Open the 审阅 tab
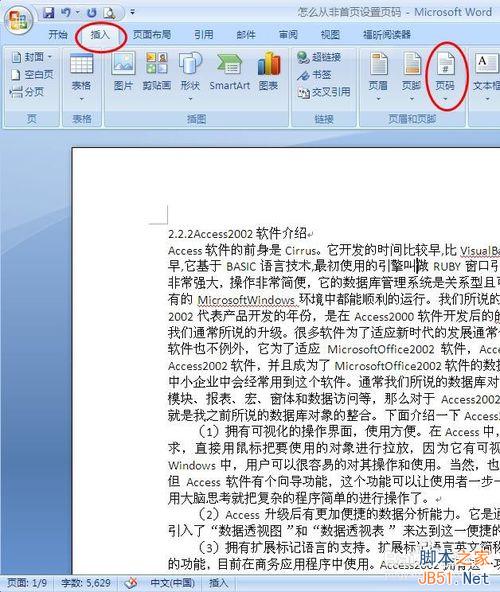The width and height of the screenshot is (500, 592). pyautogui.click(x=288, y=35)
